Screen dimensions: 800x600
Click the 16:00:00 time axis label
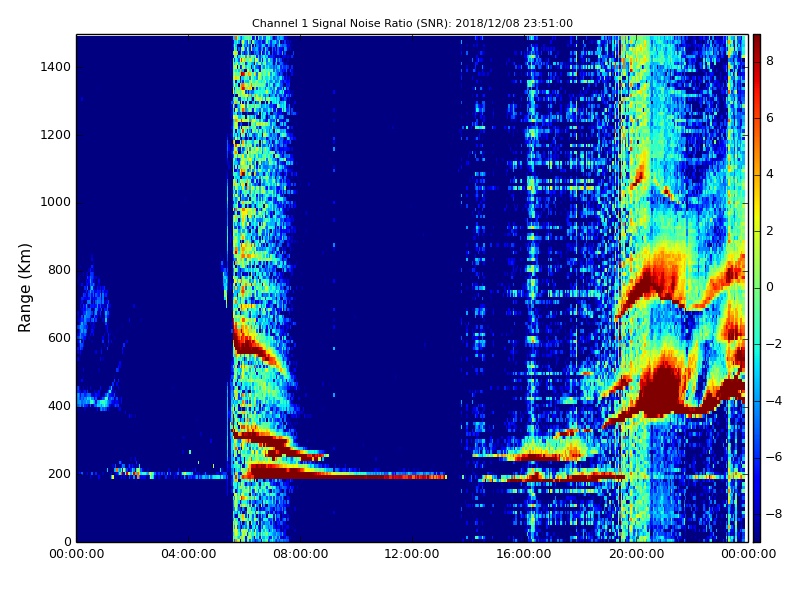(524, 554)
